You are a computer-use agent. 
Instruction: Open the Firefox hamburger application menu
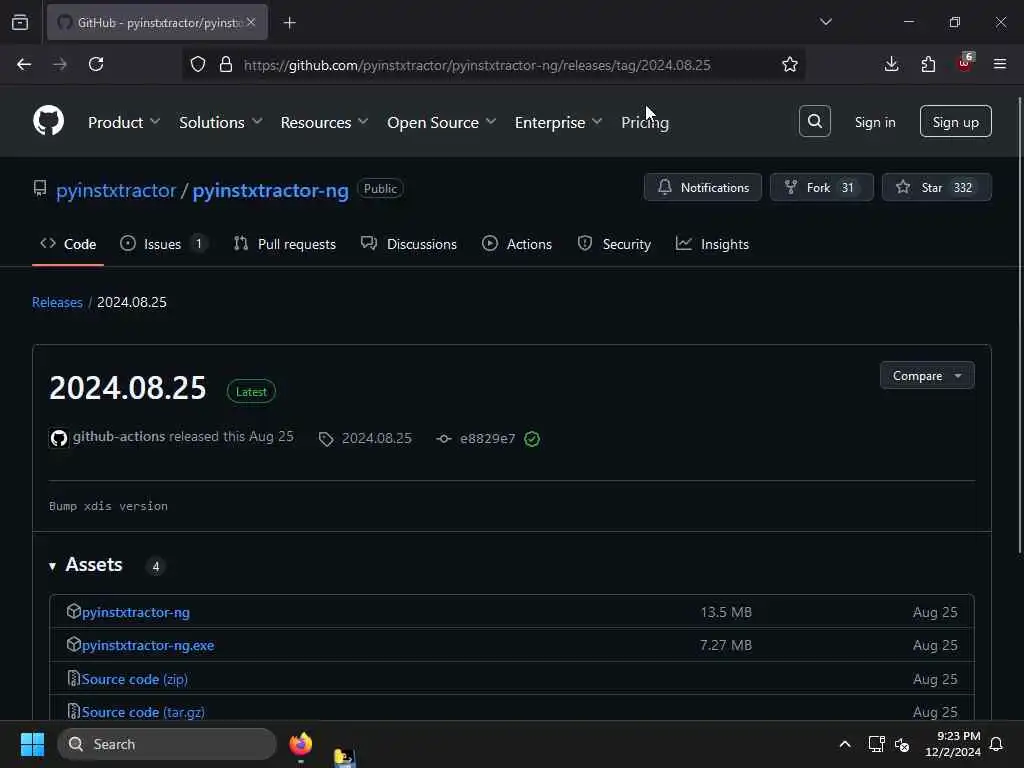(1000, 64)
